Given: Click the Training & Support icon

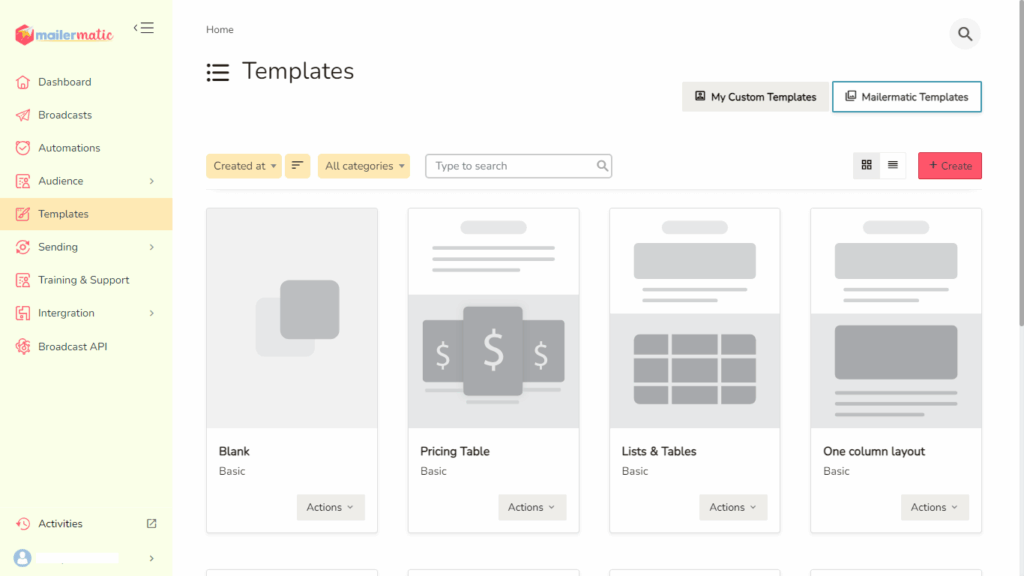Looking at the screenshot, I should coord(23,280).
